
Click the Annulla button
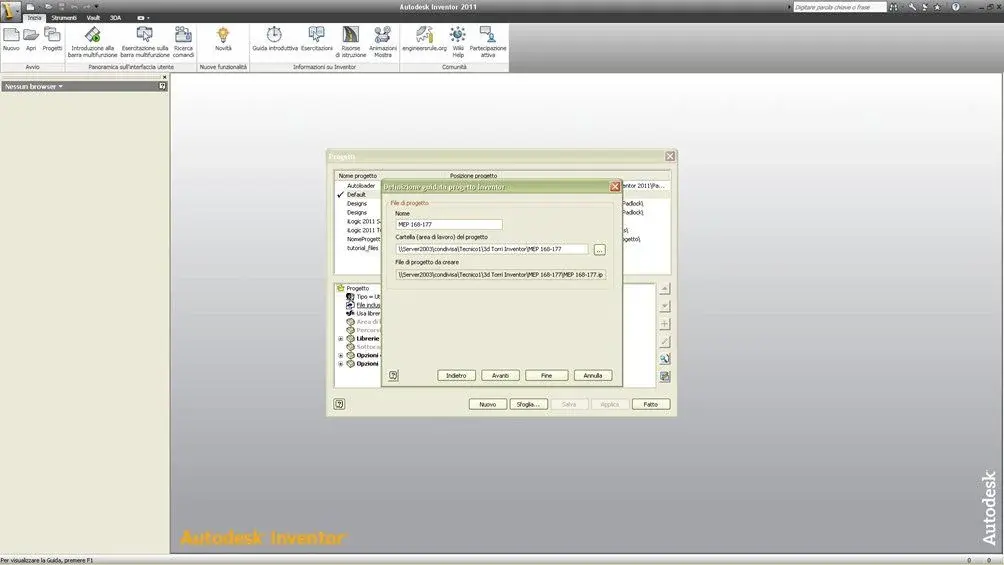click(593, 375)
